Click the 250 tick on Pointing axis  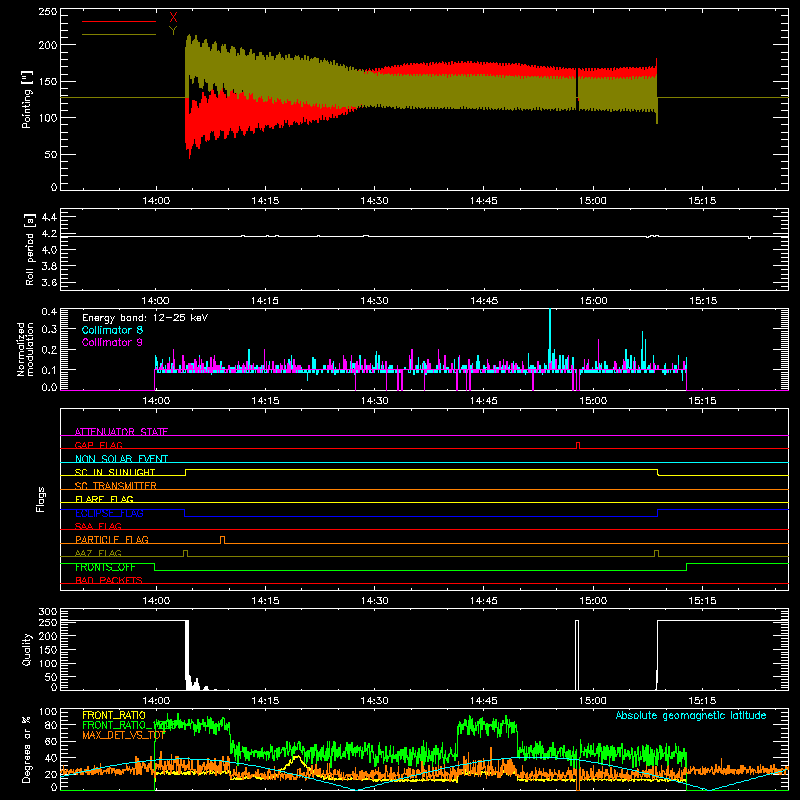(x=48, y=11)
